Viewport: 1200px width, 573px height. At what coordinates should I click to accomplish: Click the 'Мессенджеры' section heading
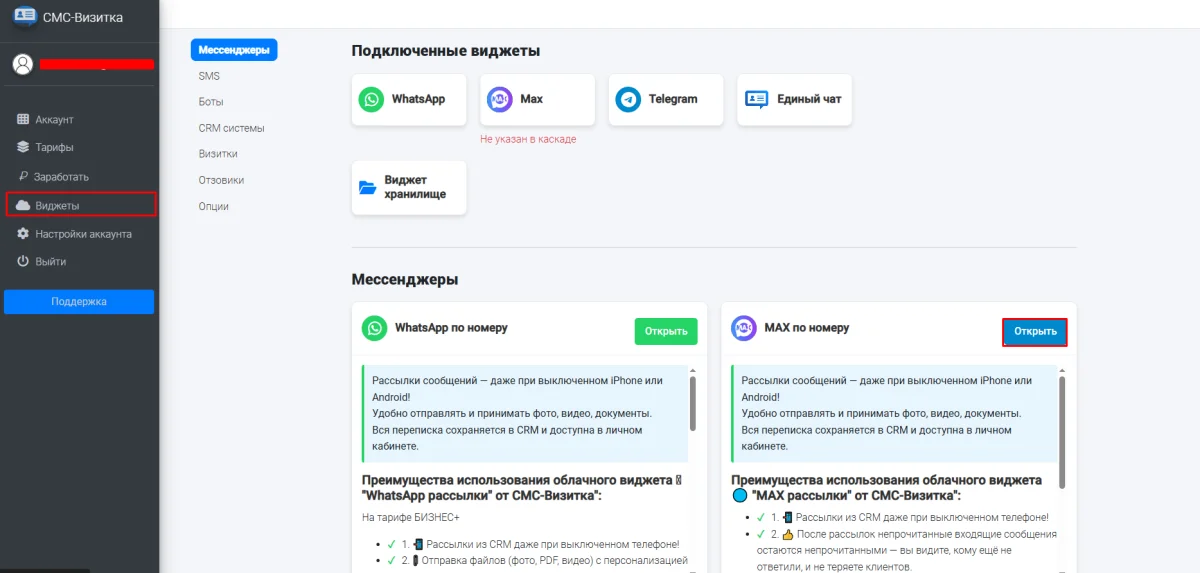click(405, 279)
